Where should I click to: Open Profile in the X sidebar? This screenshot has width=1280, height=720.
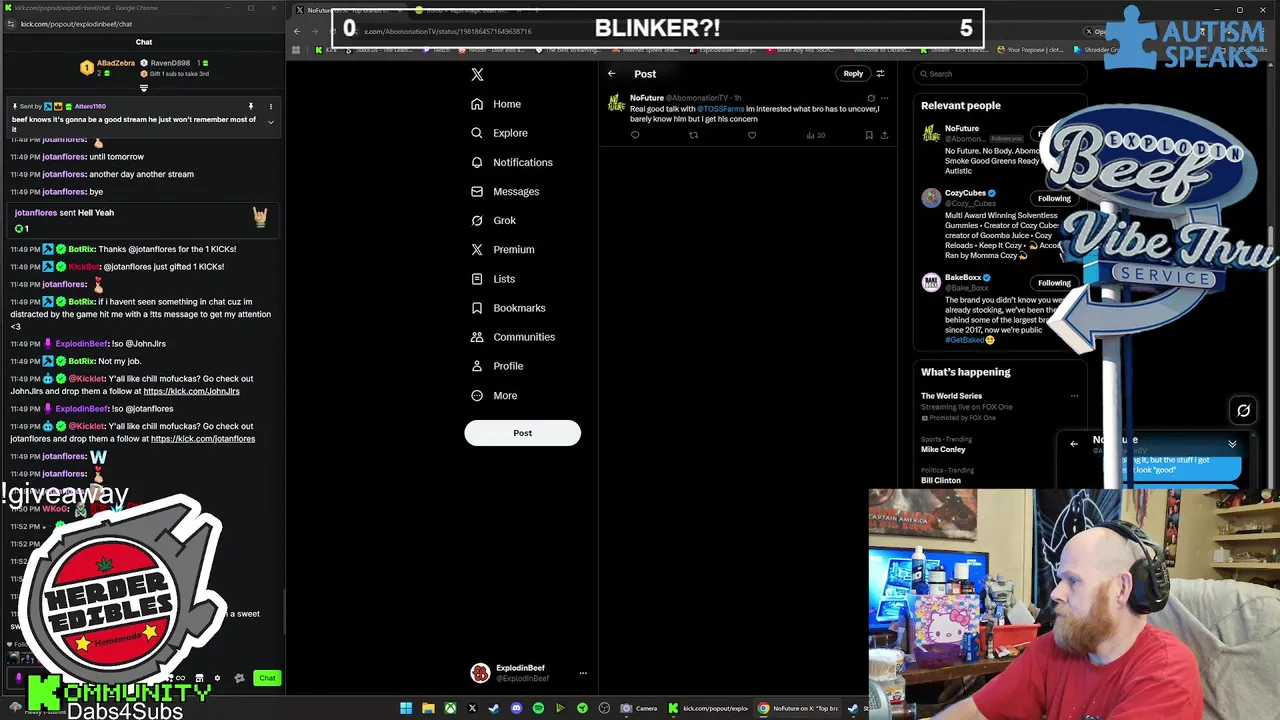pos(497,366)
